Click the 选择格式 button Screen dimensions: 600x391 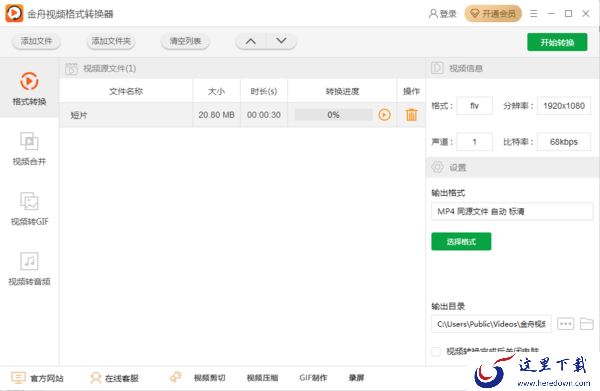(461, 241)
